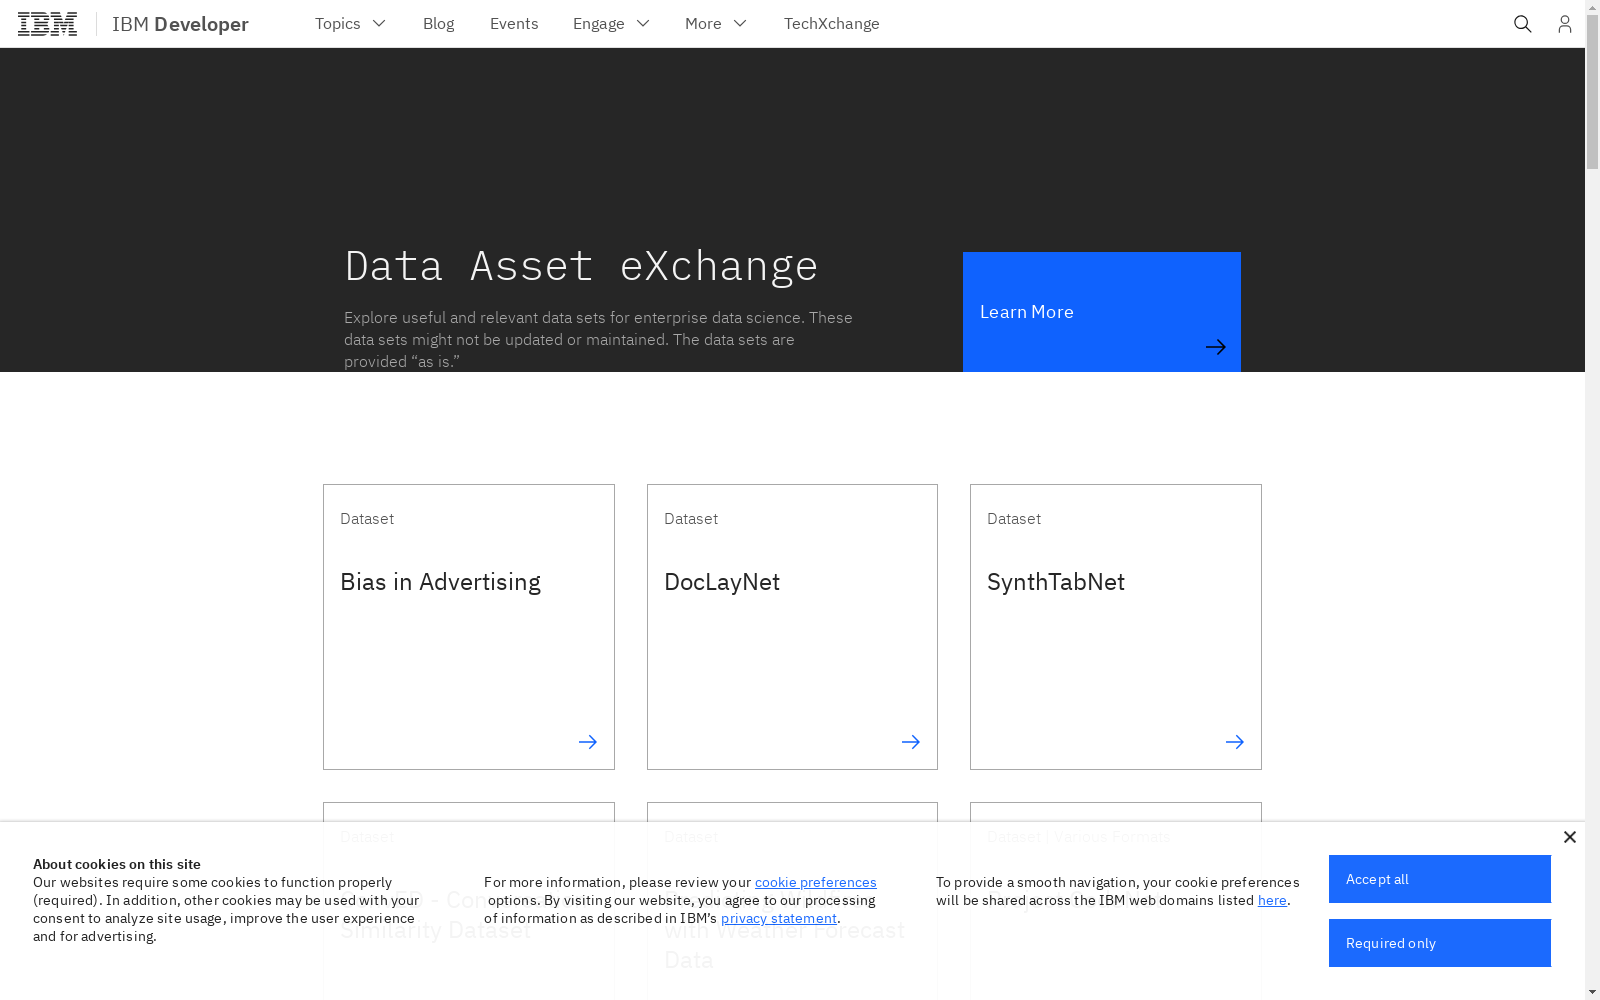Open the IBM web domains 'here' link
Screen dimensions: 1600x1000
click(x=1272, y=900)
